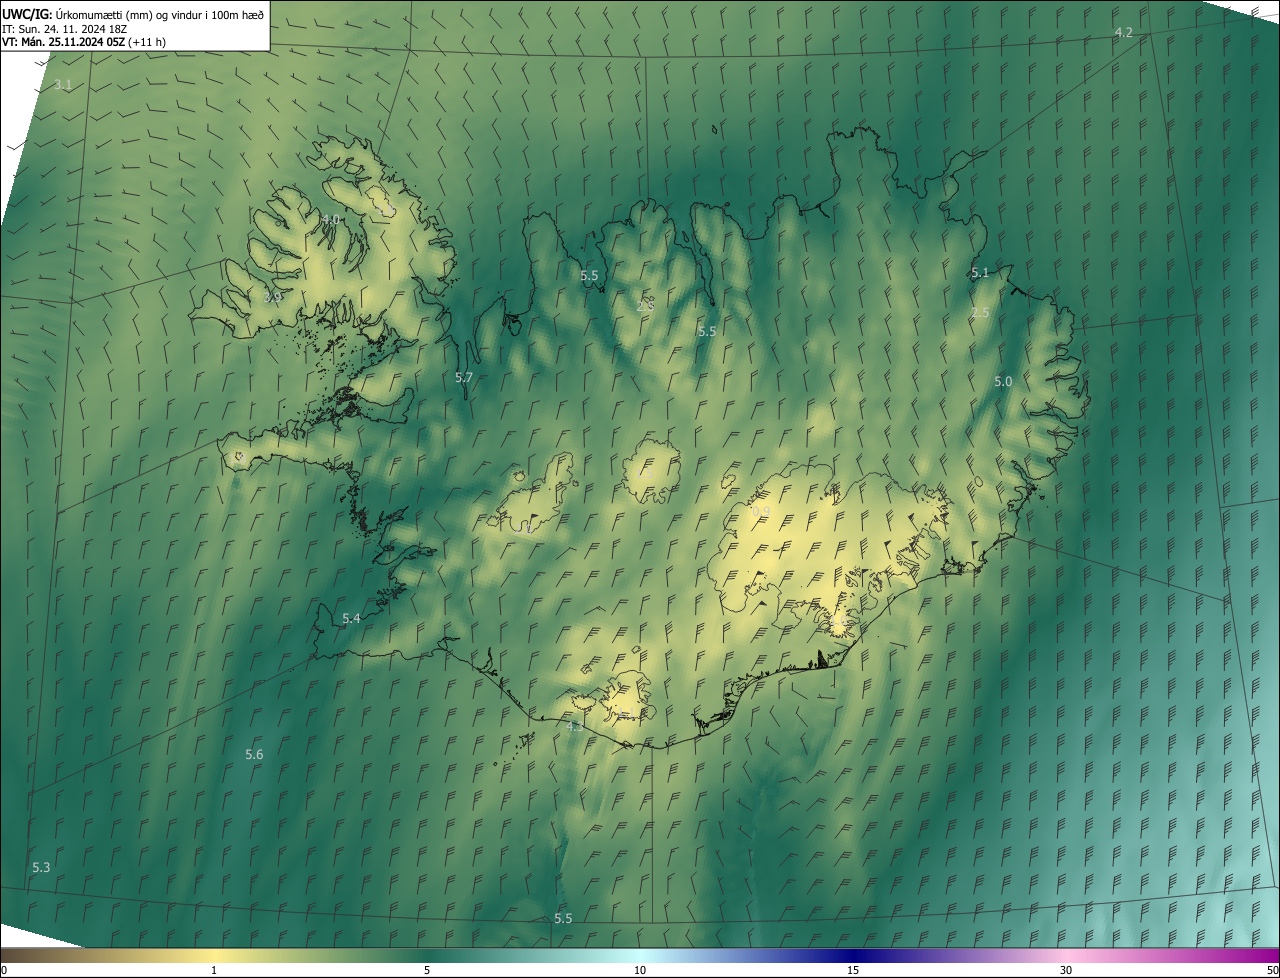Click the 50 tick label on the colour scale
This screenshot has width=1280, height=978.
[1272, 970]
